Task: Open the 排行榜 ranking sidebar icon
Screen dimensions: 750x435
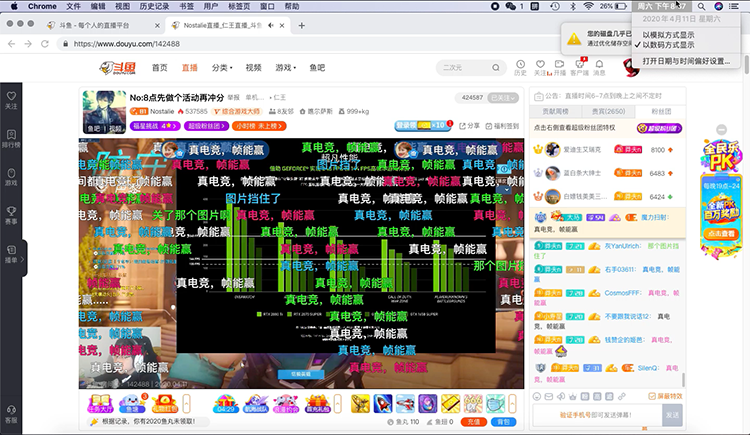Action: coord(11,139)
